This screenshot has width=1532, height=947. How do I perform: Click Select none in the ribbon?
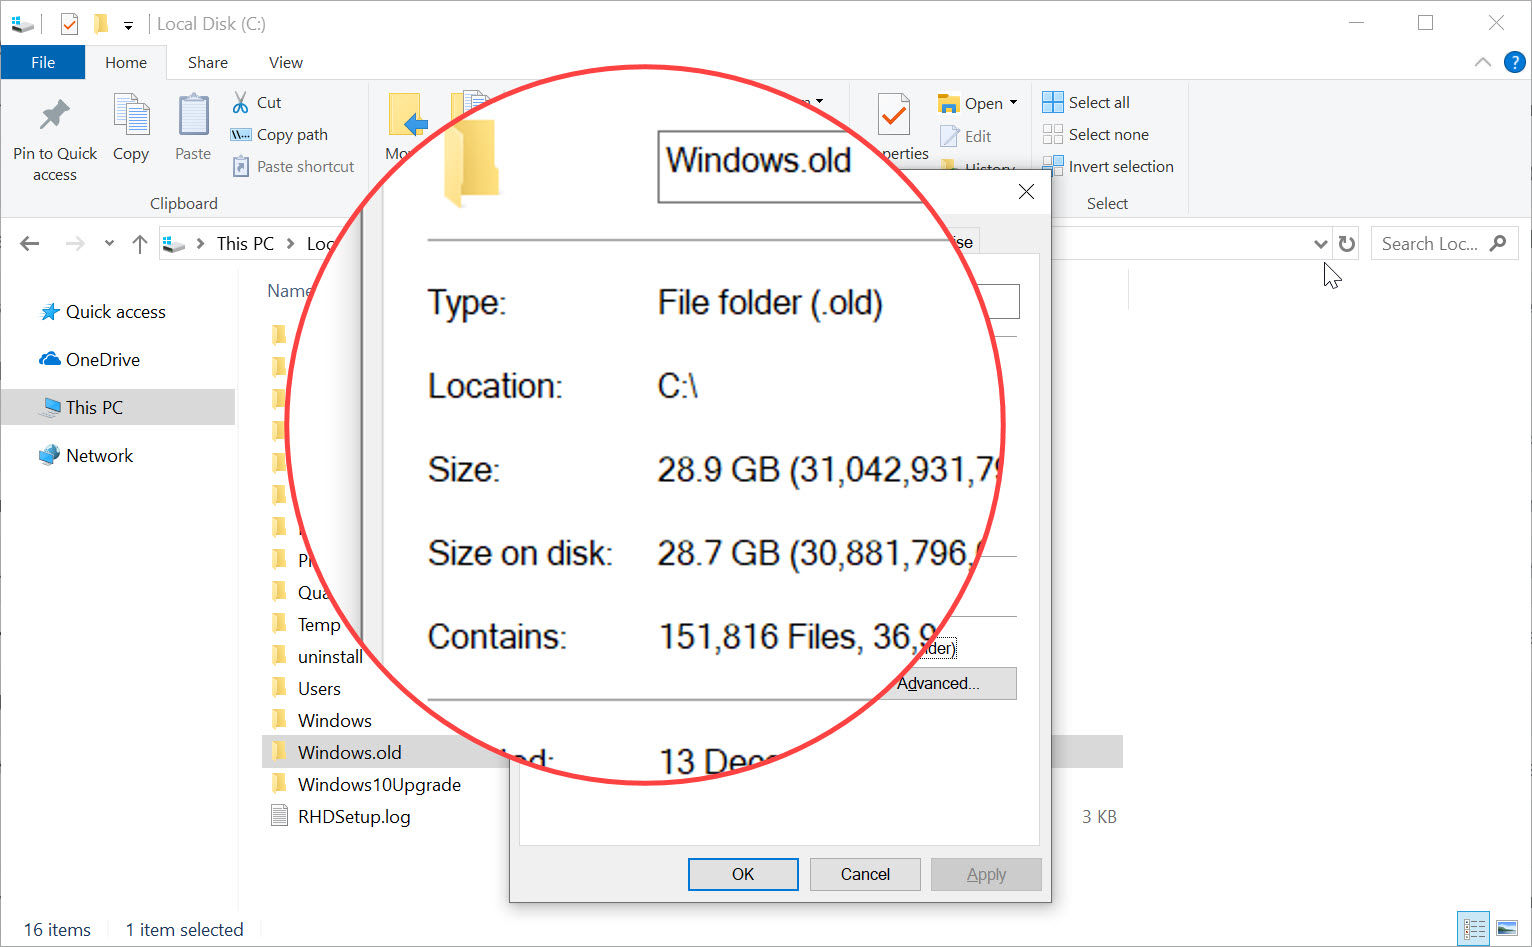click(1096, 134)
